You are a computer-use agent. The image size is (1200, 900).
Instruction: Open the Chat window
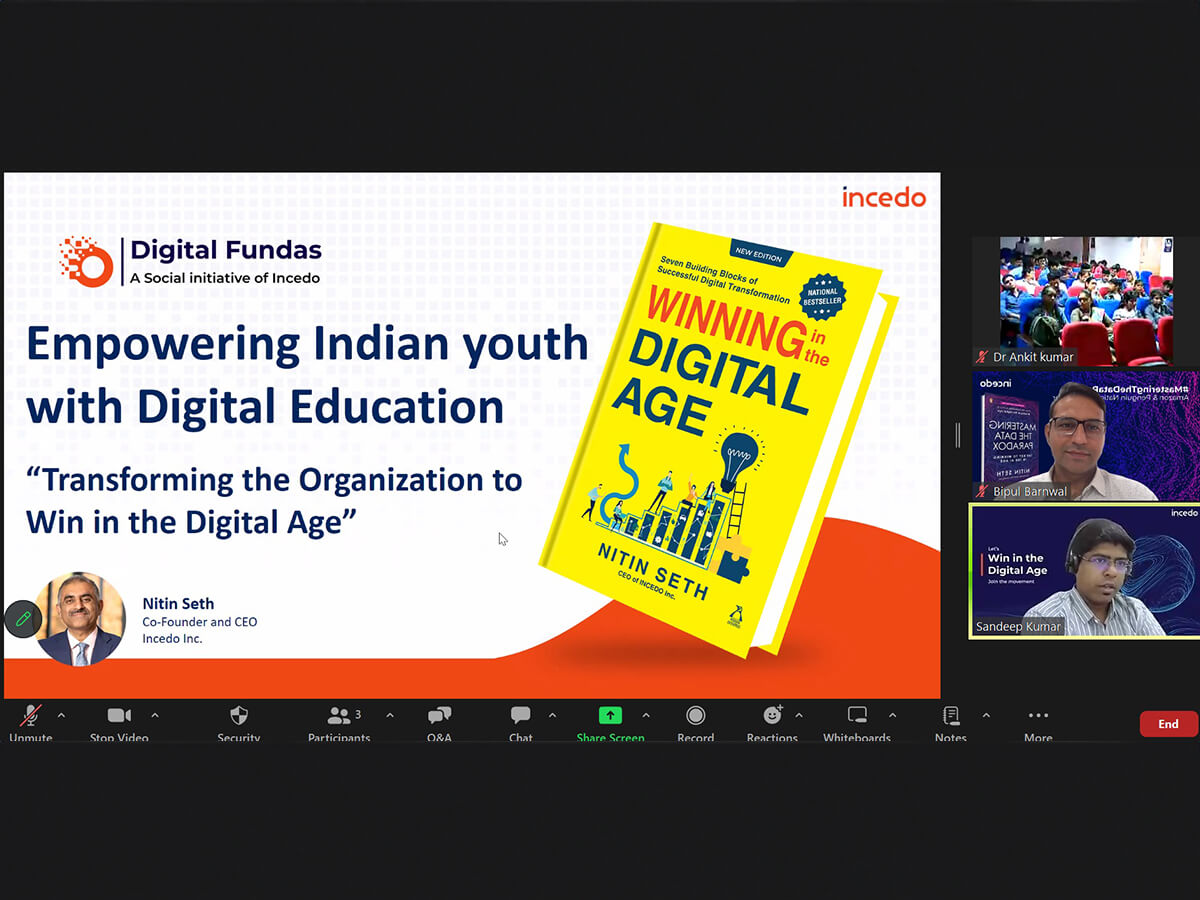(520, 716)
